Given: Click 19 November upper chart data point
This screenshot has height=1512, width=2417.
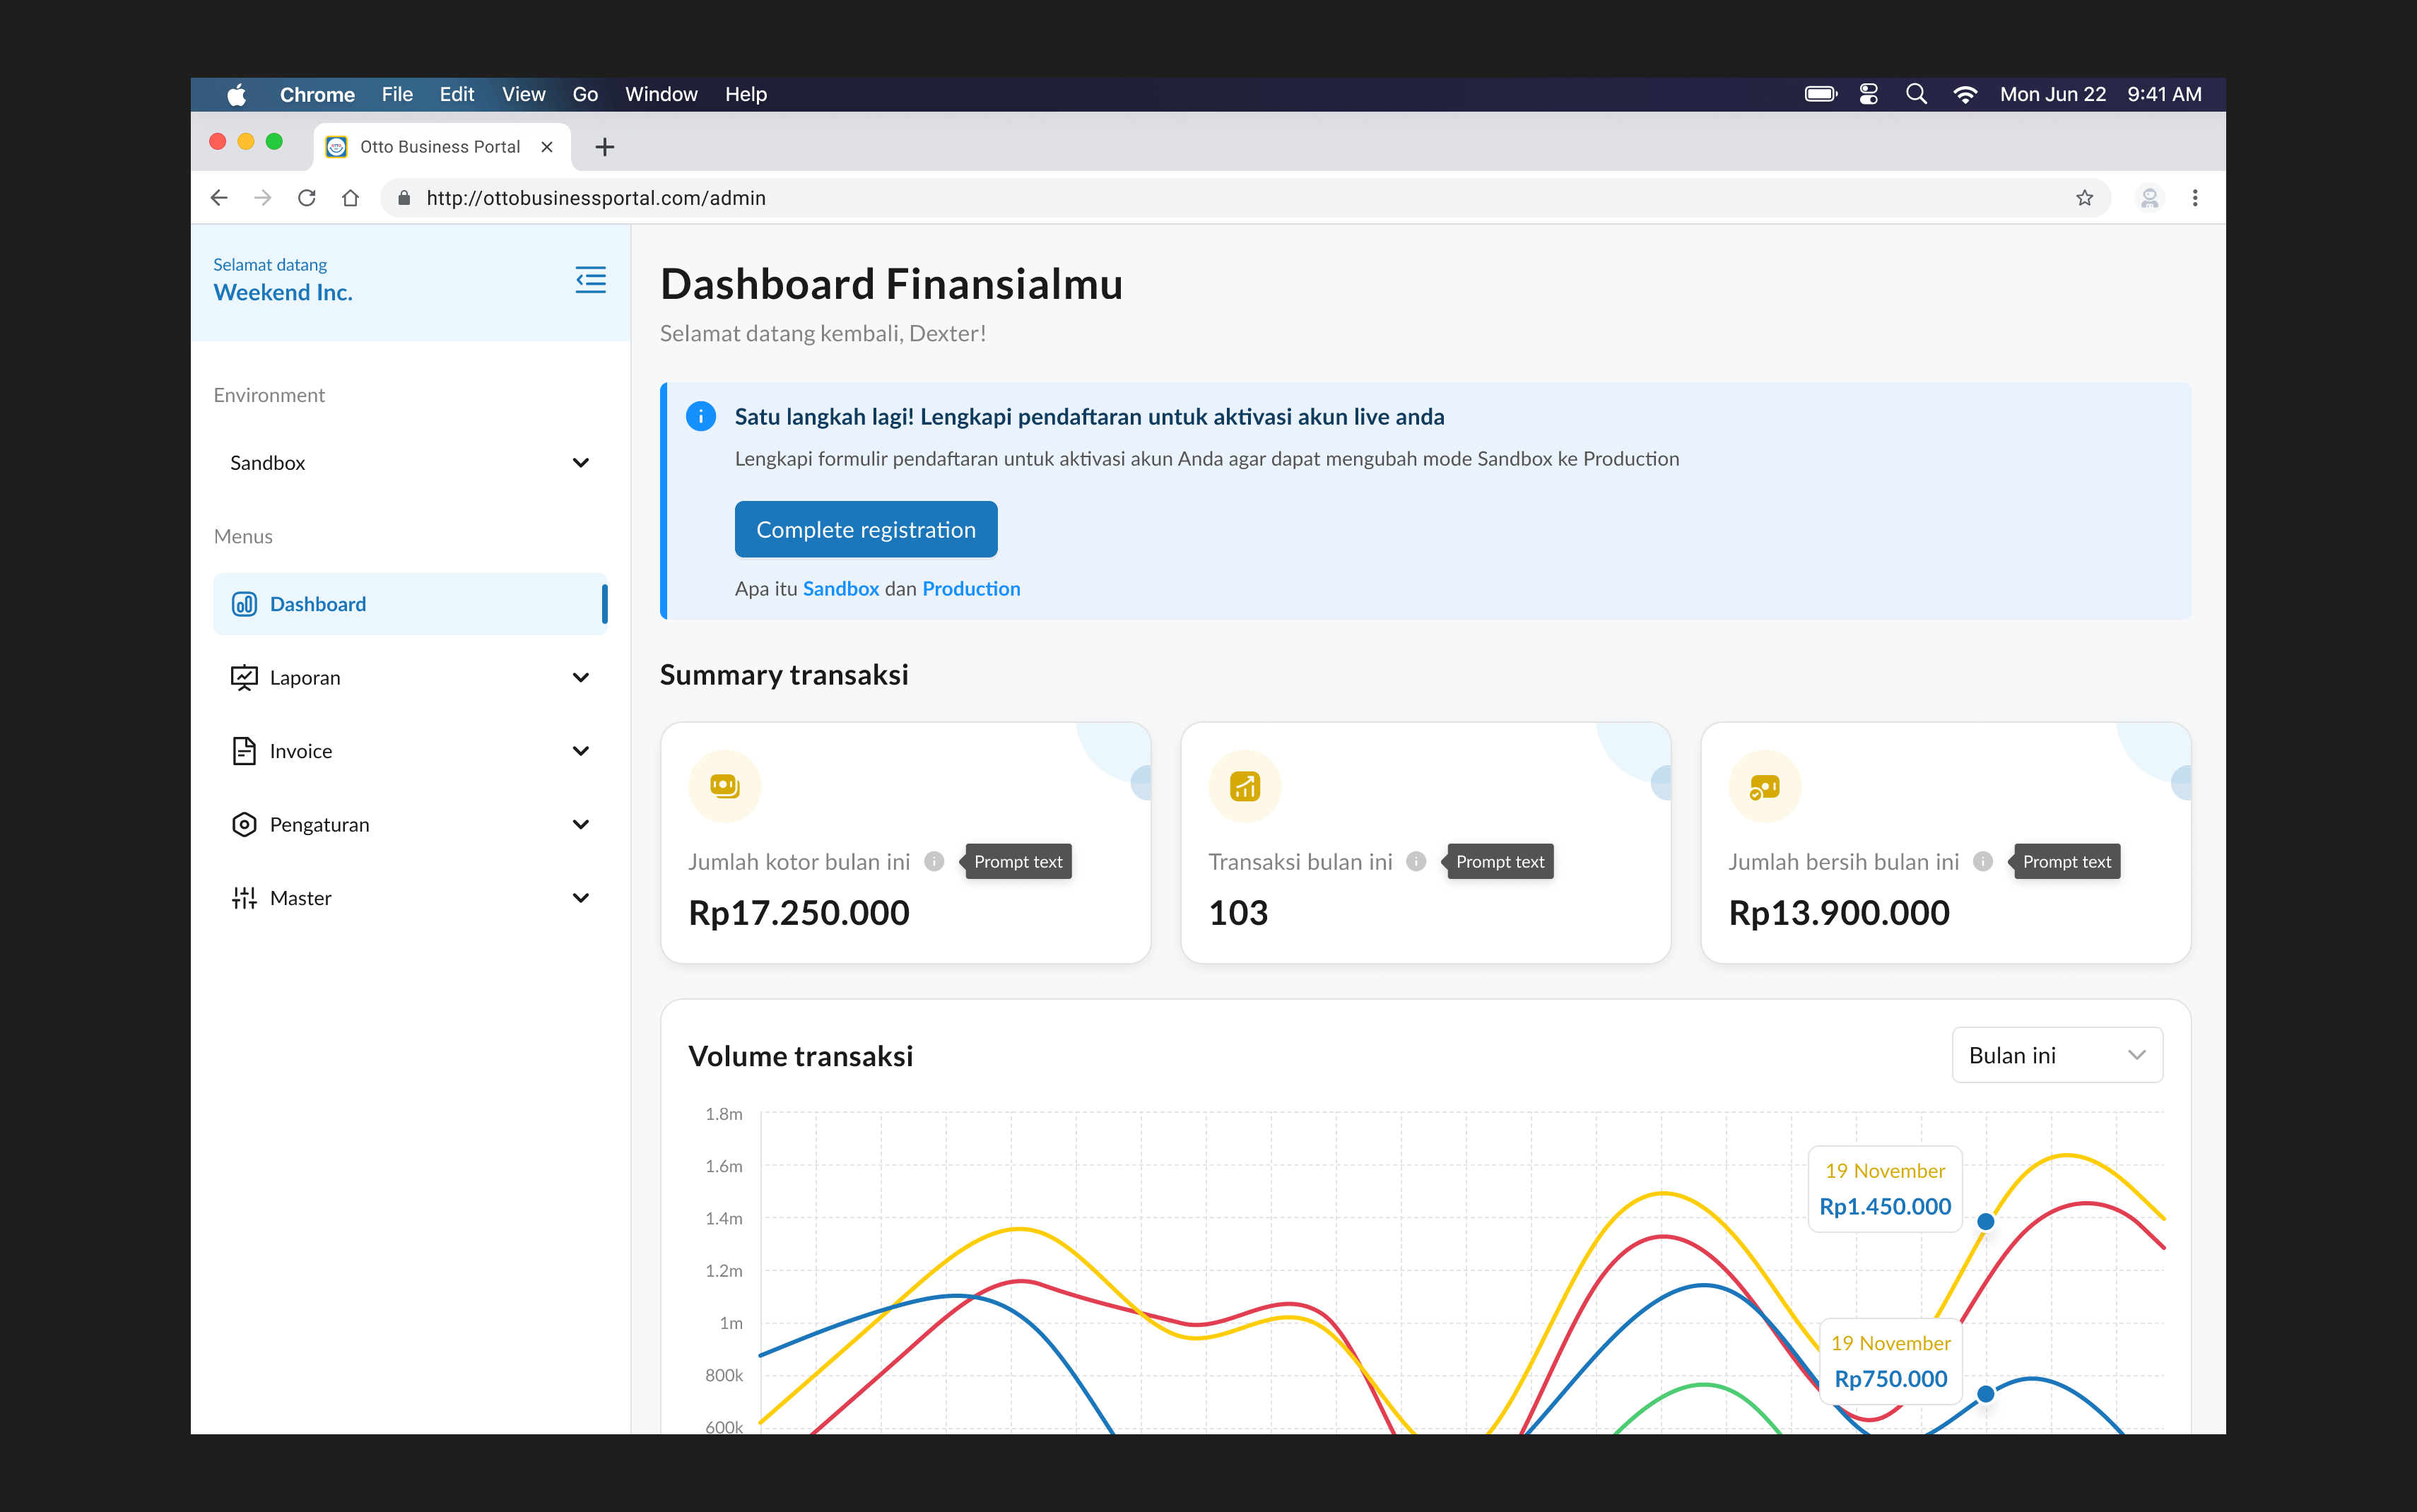Looking at the screenshot, I should click(x=1985, y=1221).
